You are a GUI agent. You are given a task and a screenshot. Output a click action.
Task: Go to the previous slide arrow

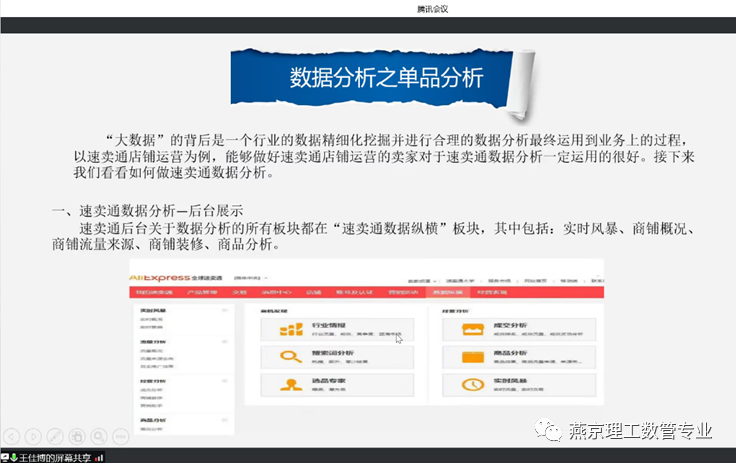tap(11, 436)
